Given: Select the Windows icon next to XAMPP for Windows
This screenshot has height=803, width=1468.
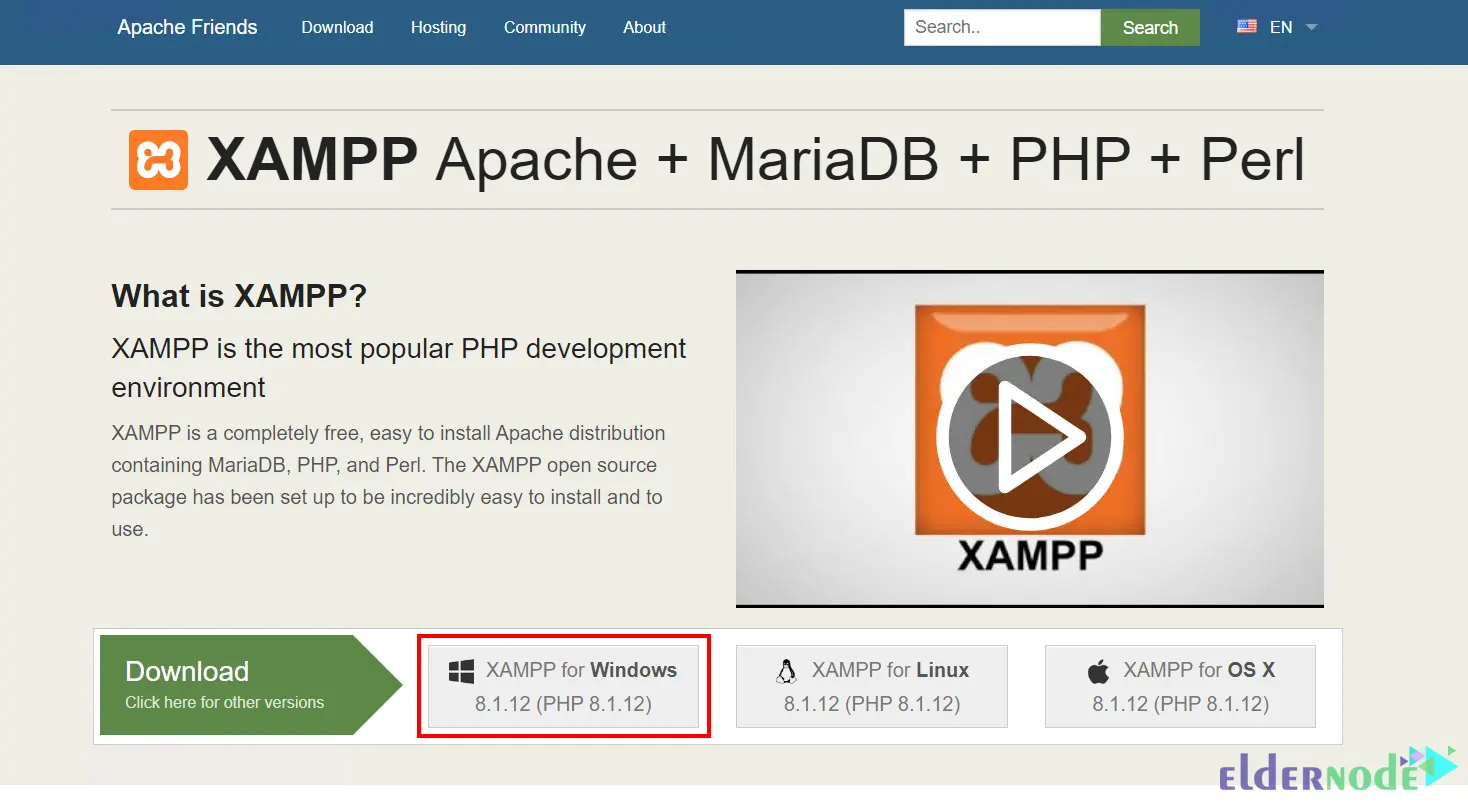Looking at the screenshot, I should coord(462,670).
